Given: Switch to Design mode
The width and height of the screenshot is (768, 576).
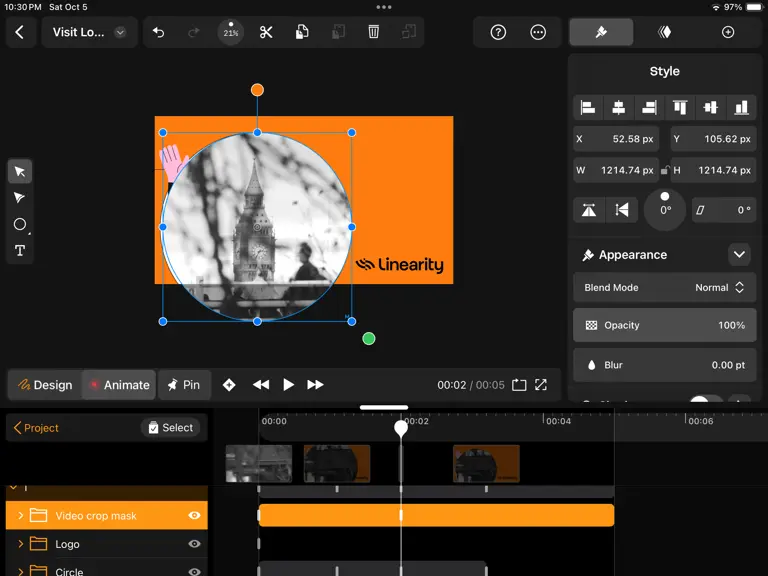Looking at the screenshot, I should coord(45,385).
